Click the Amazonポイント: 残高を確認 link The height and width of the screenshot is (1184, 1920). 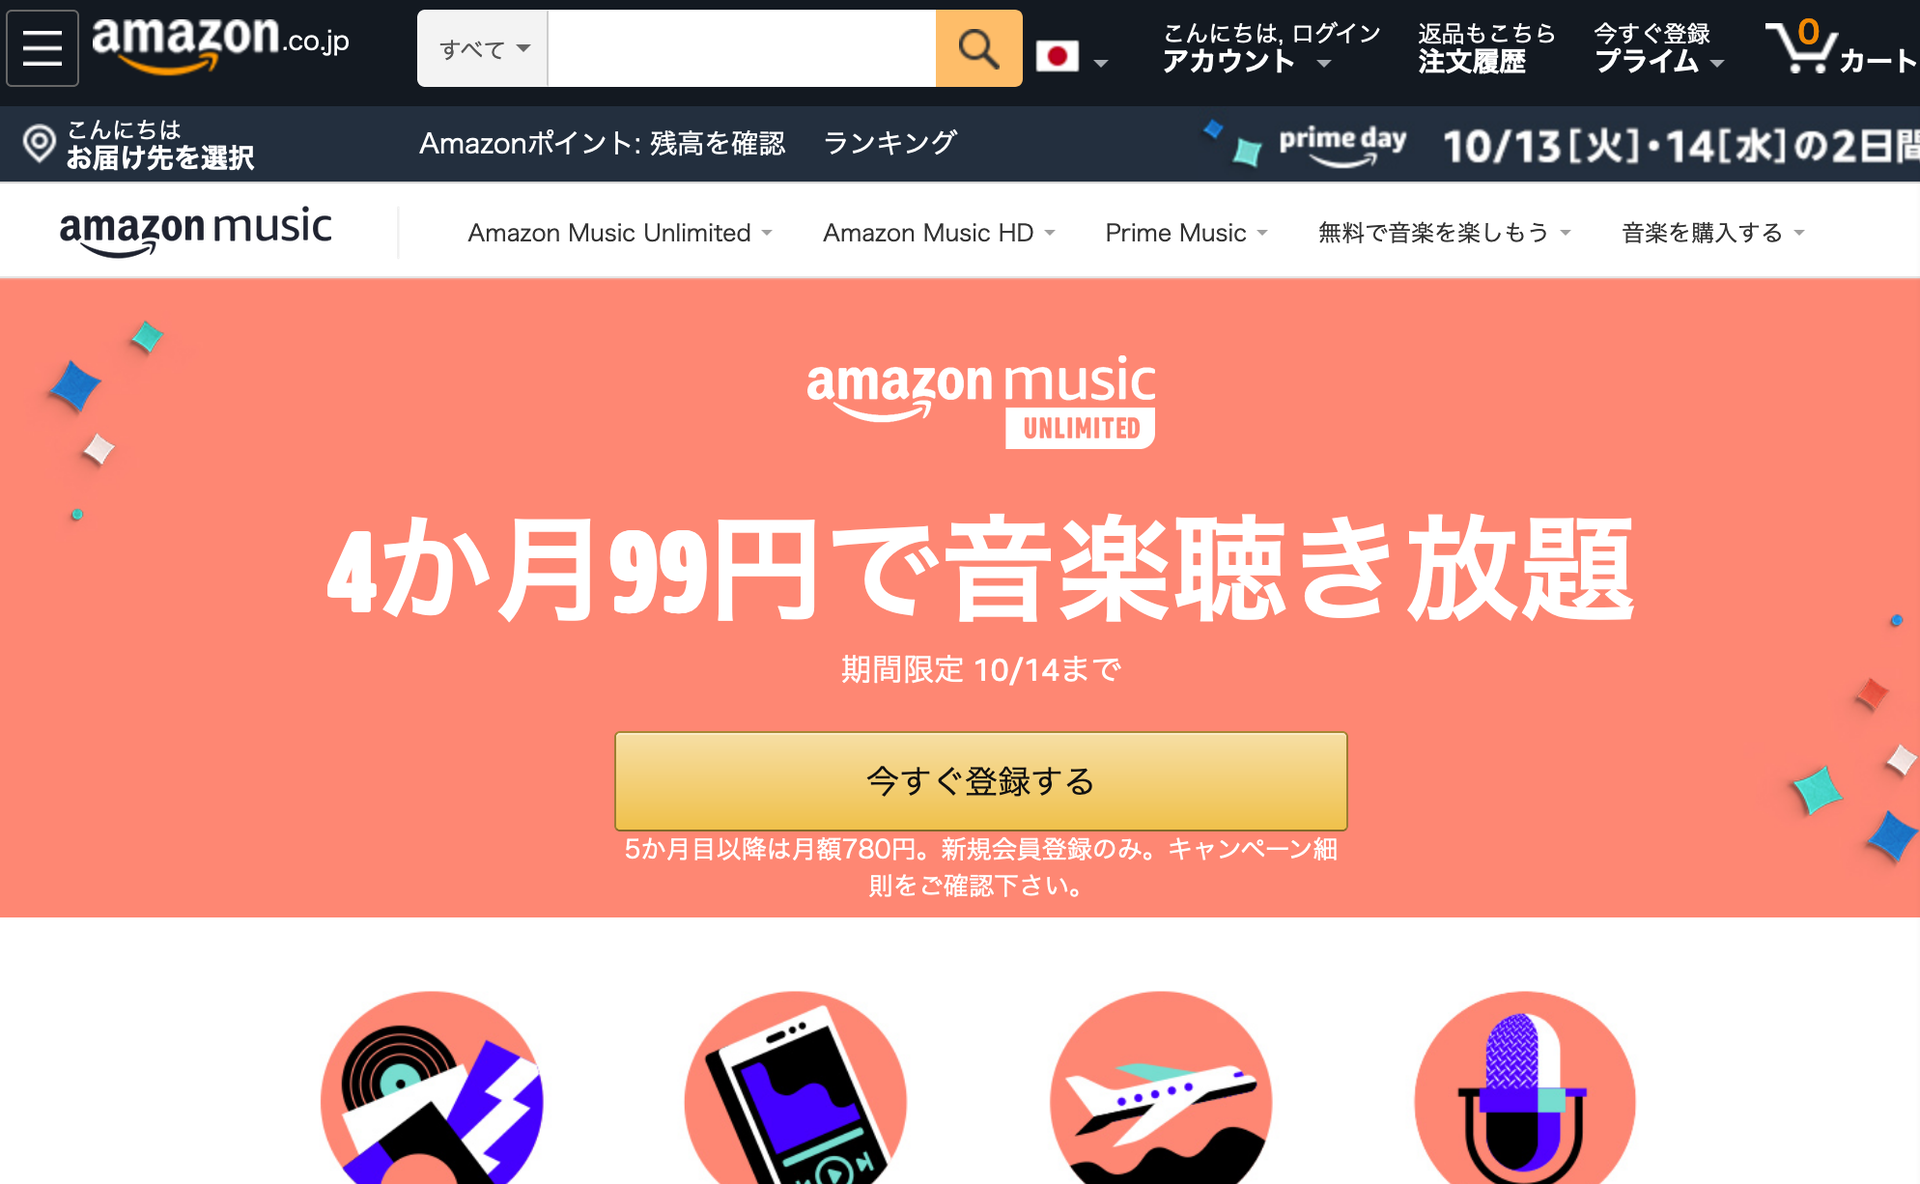[x=602, y=143]
